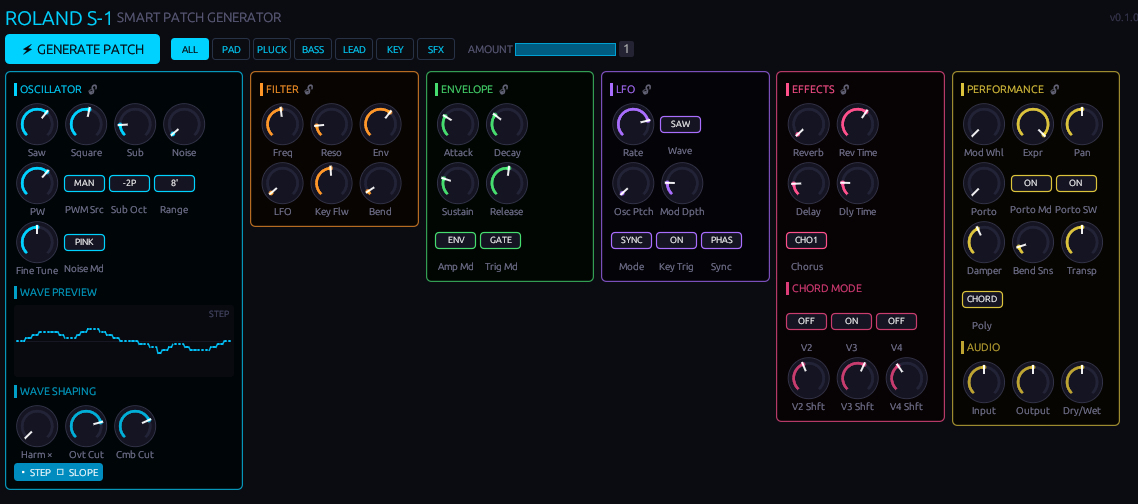
Task: Click the Amount value box
Action: click(626, 49)
